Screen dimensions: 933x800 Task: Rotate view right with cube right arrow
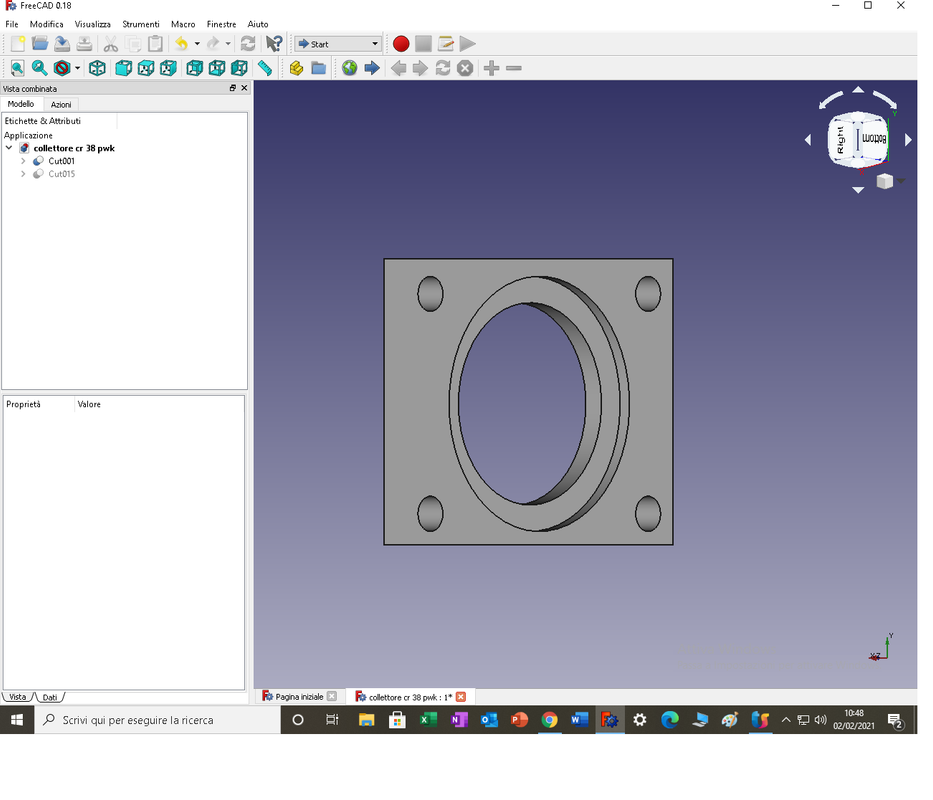pos(908,140)
